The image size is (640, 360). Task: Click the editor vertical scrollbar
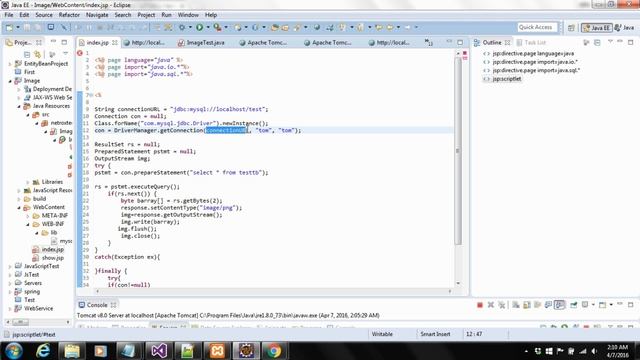(458, 151)
